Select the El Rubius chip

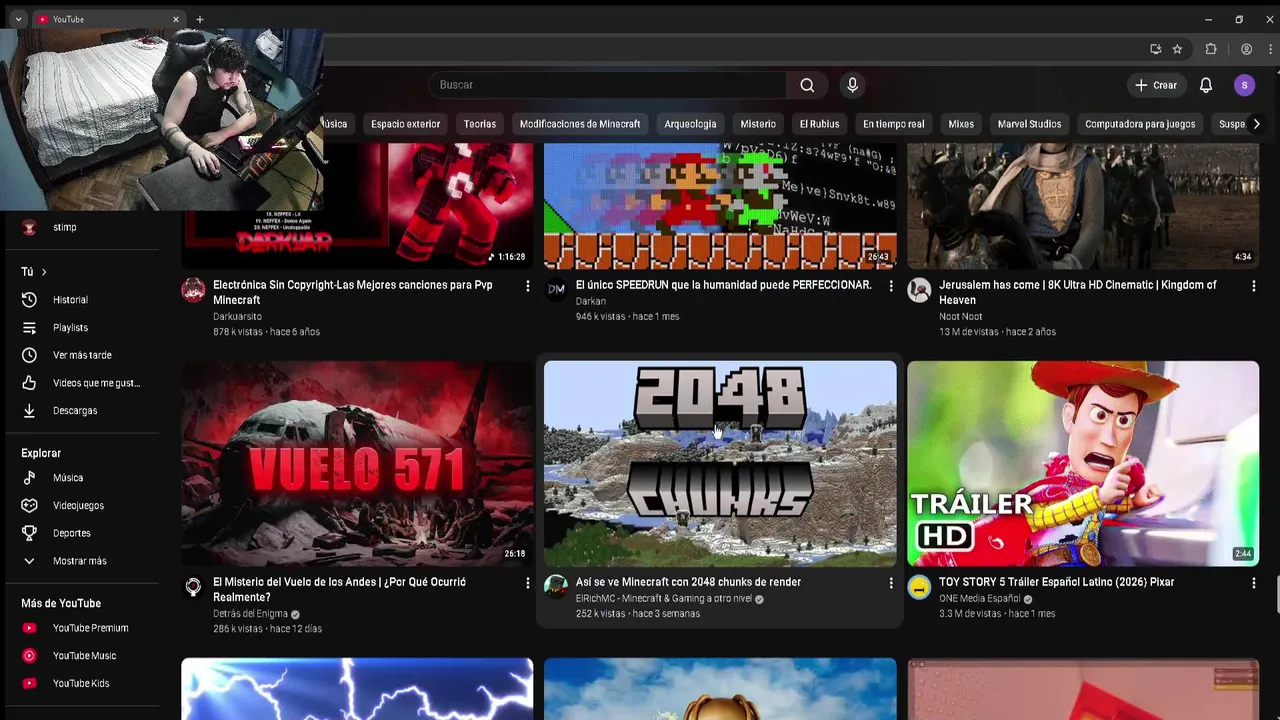pos(819,124)
